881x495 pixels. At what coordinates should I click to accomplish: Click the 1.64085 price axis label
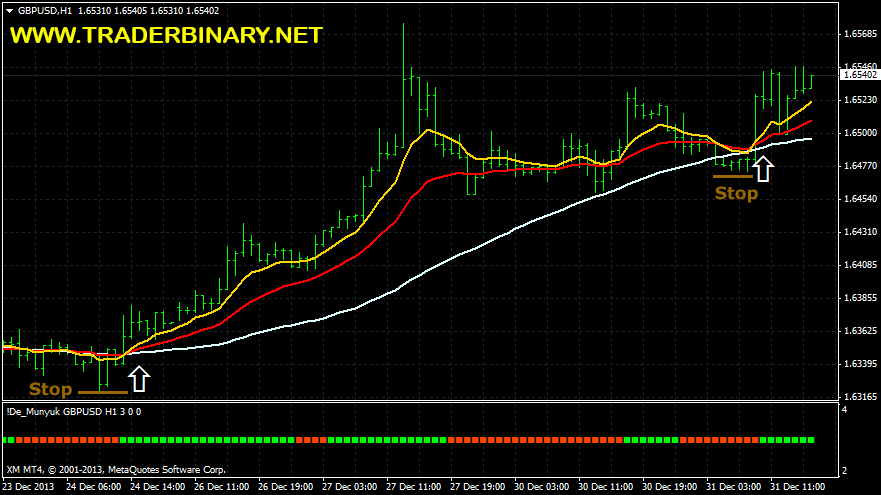pyautogui.click(x=860, y=265)
